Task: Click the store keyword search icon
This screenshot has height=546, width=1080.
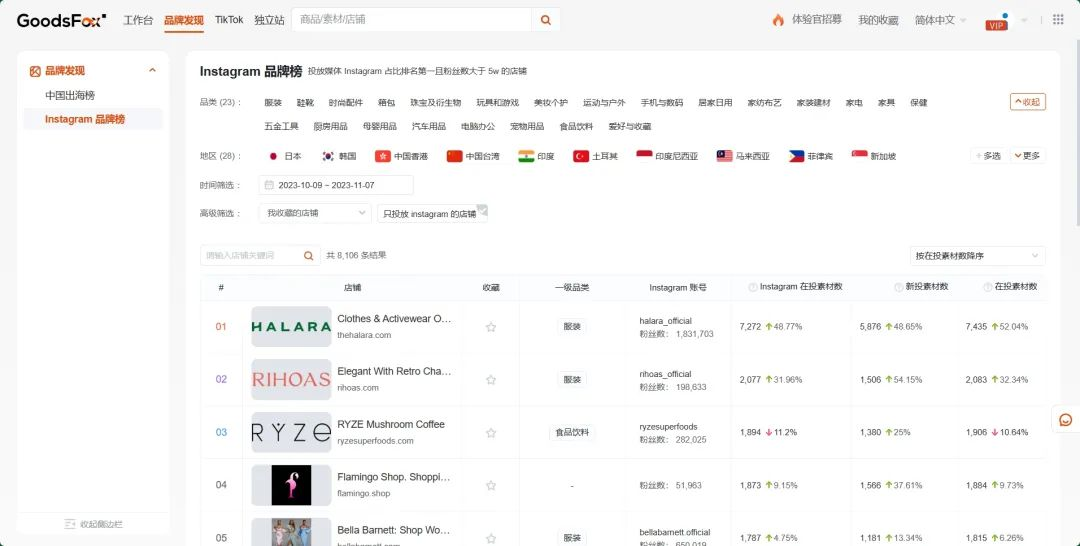Action: point(309,256)
